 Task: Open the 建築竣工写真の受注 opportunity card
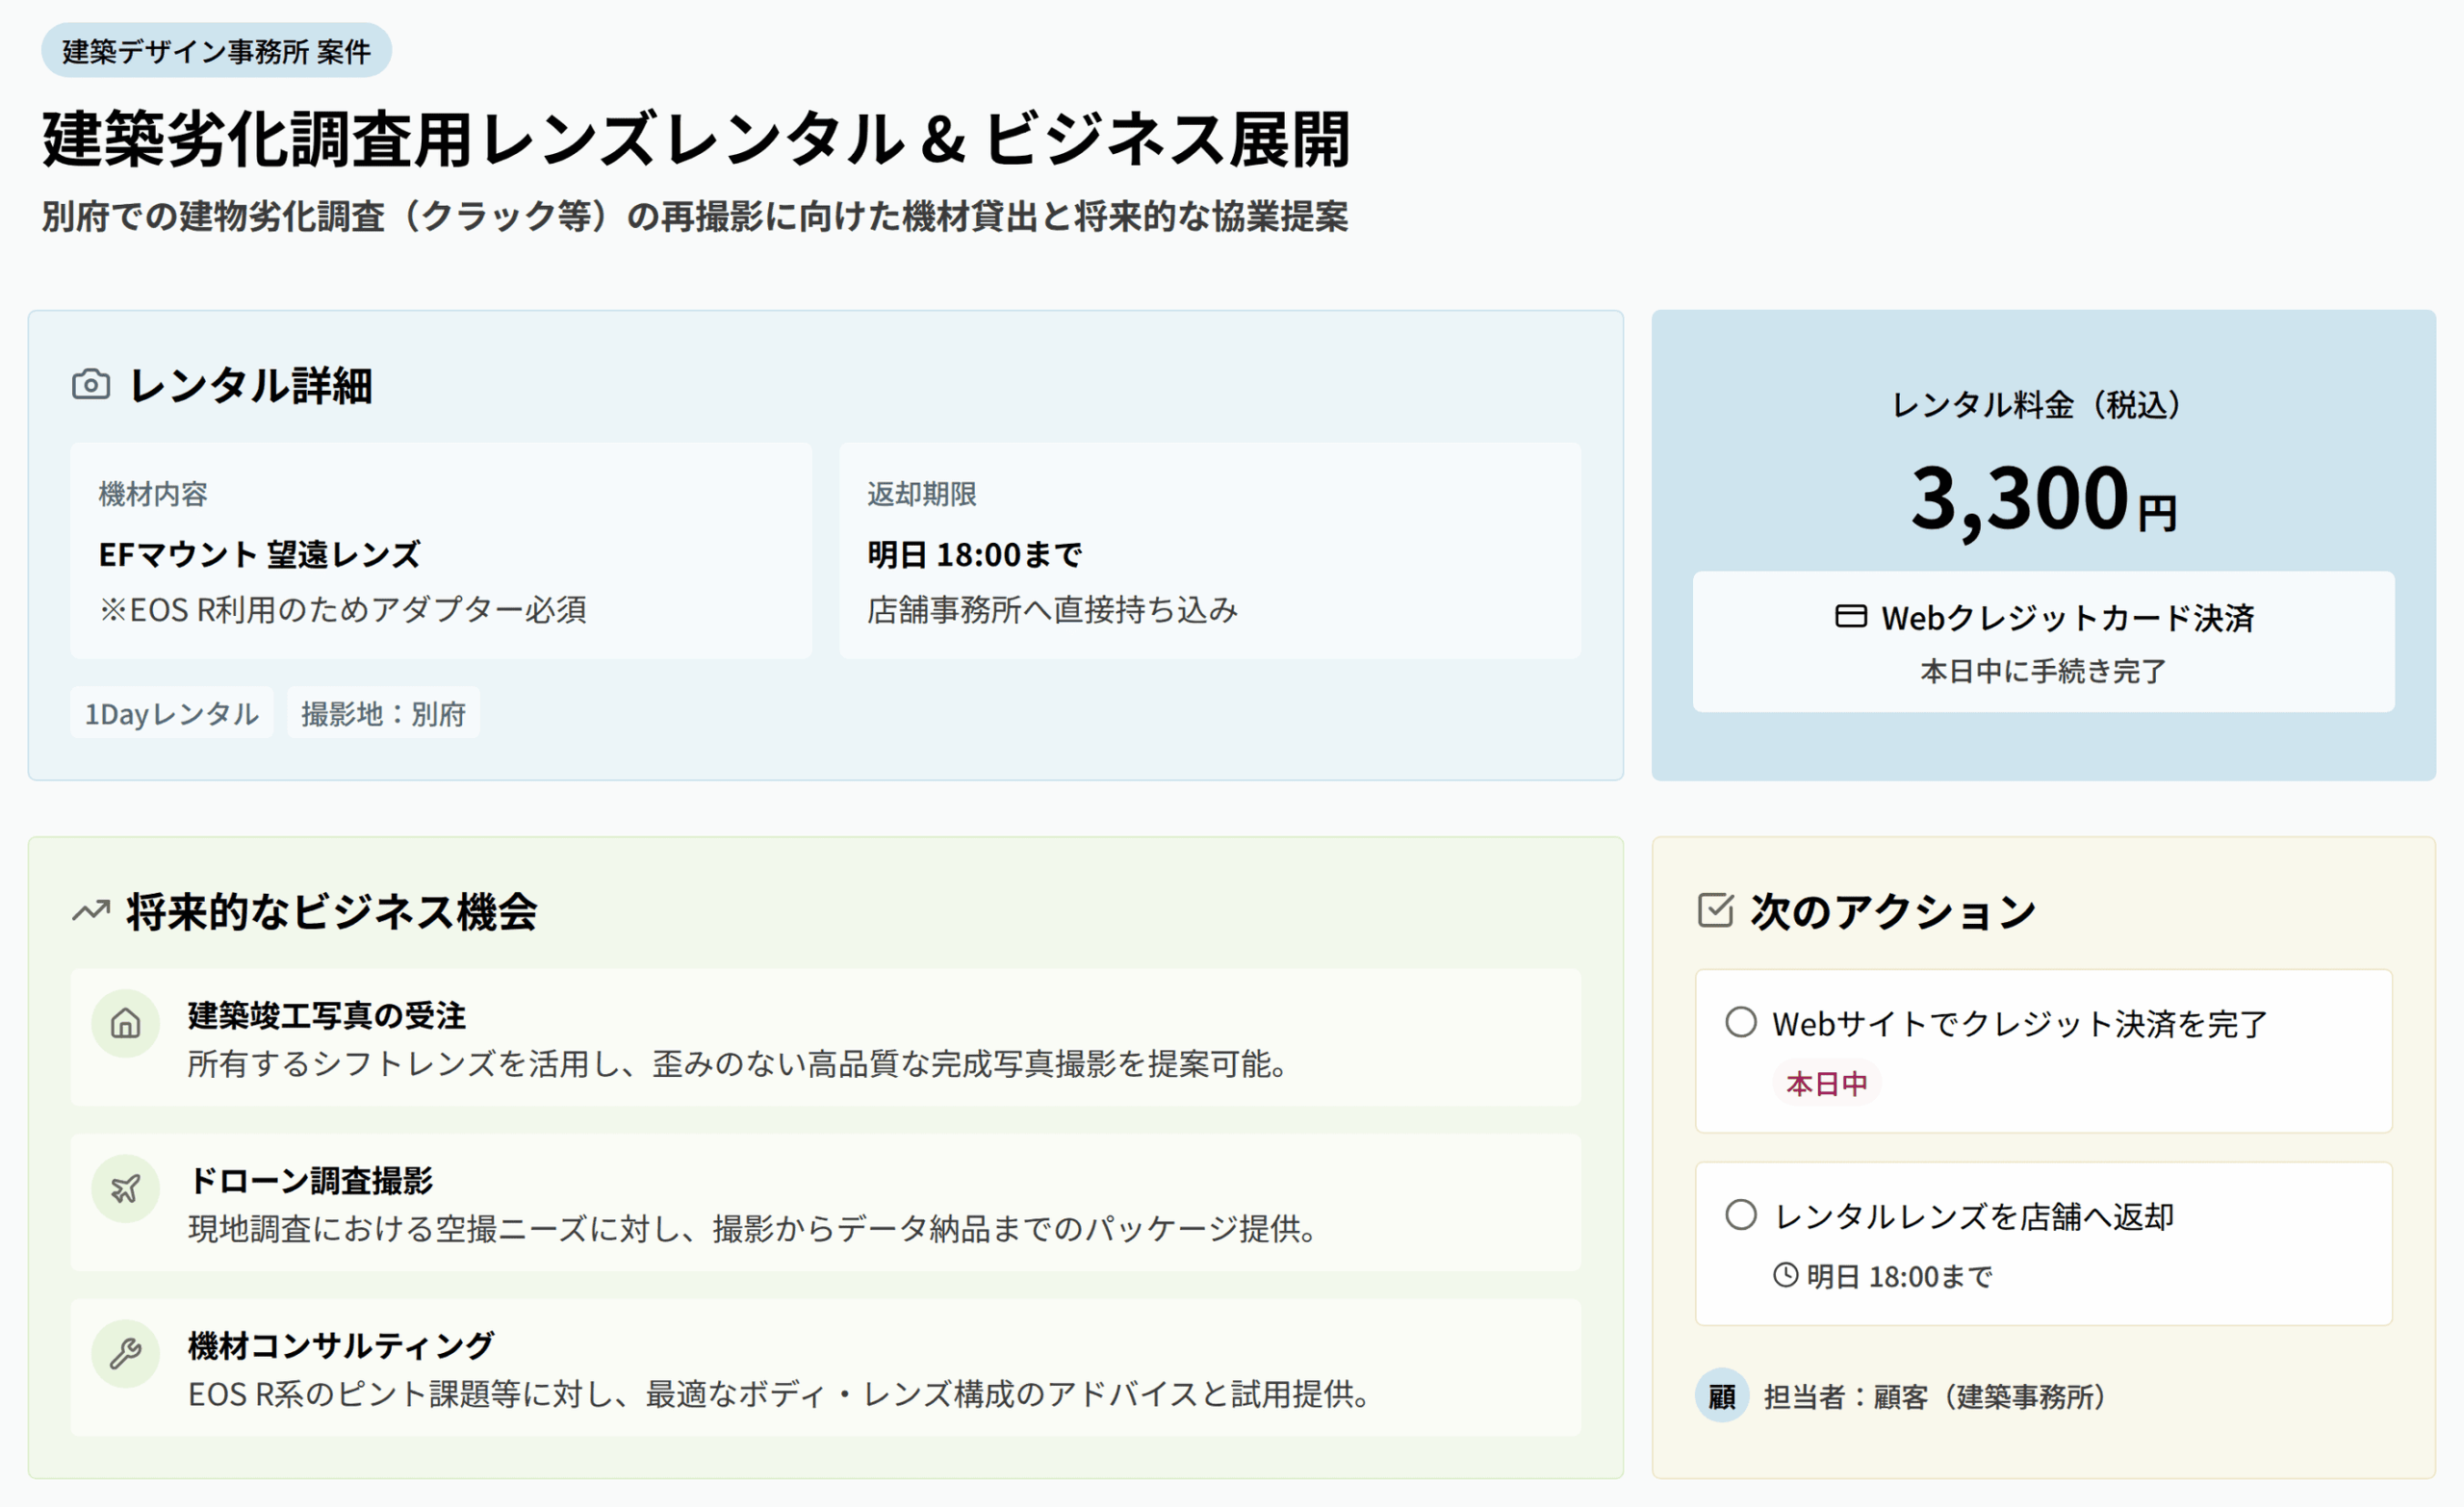point(826,1038)
